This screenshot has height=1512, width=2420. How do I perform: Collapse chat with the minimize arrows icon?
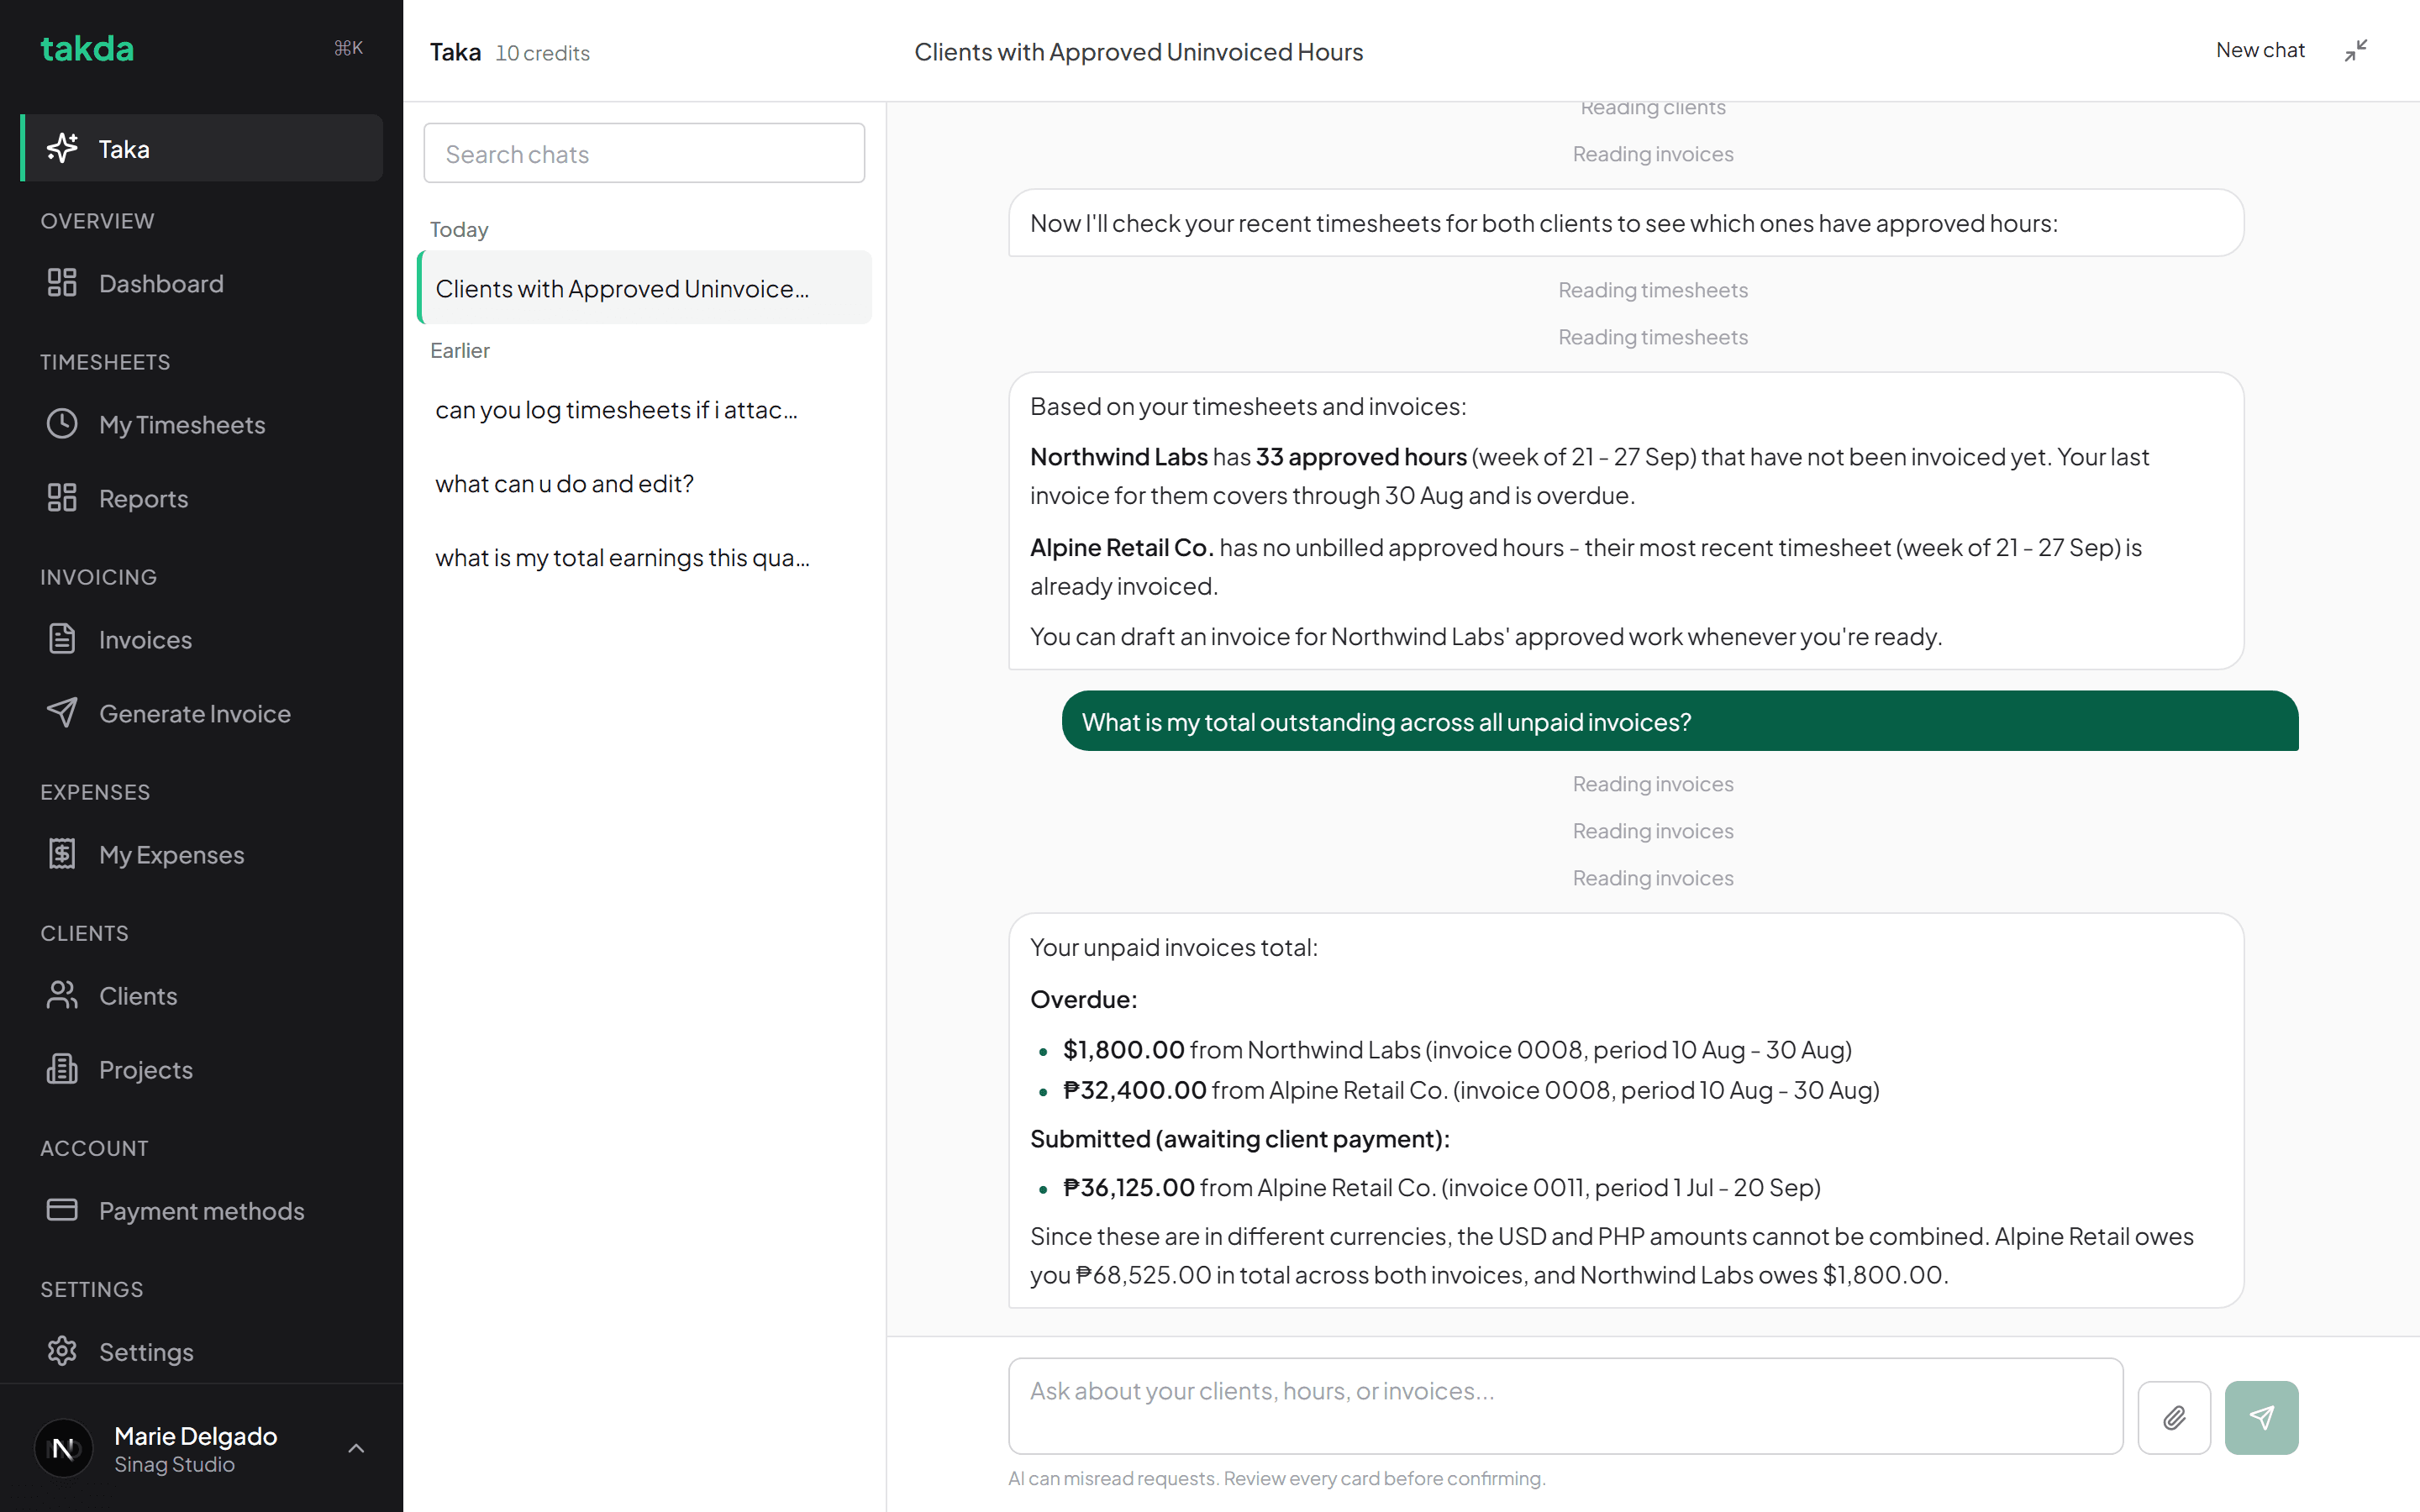(x=2356, y=50)
